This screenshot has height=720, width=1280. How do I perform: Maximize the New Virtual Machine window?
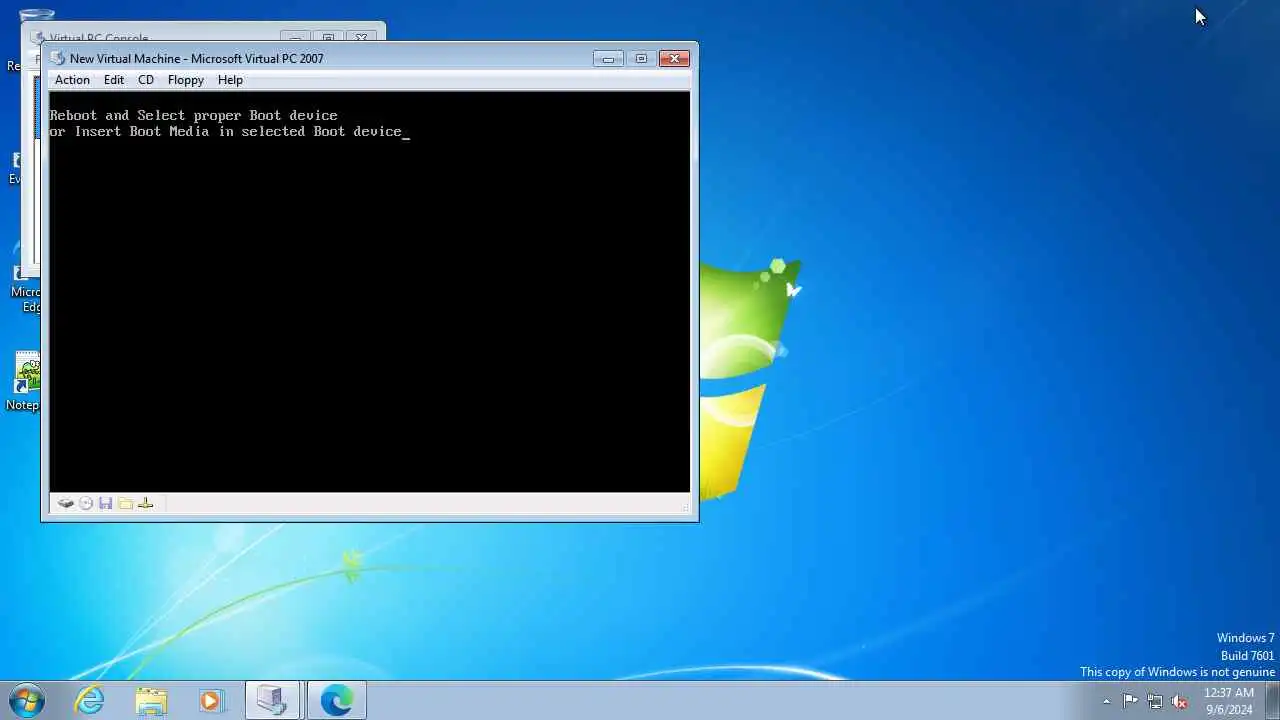tap(641, 59)
